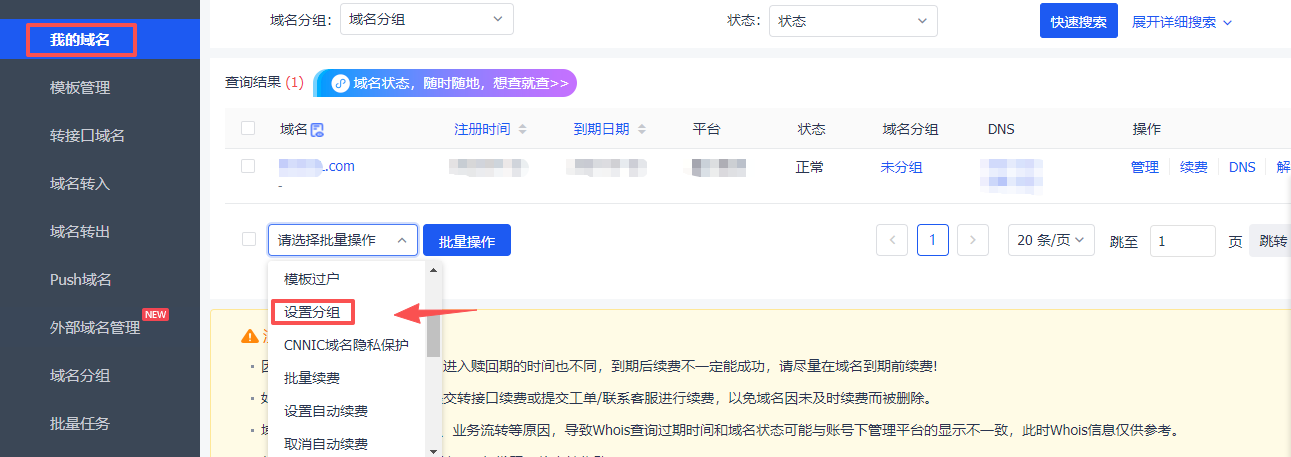
Task: Tick the select-all checkbox in table header
Action: 248,128
